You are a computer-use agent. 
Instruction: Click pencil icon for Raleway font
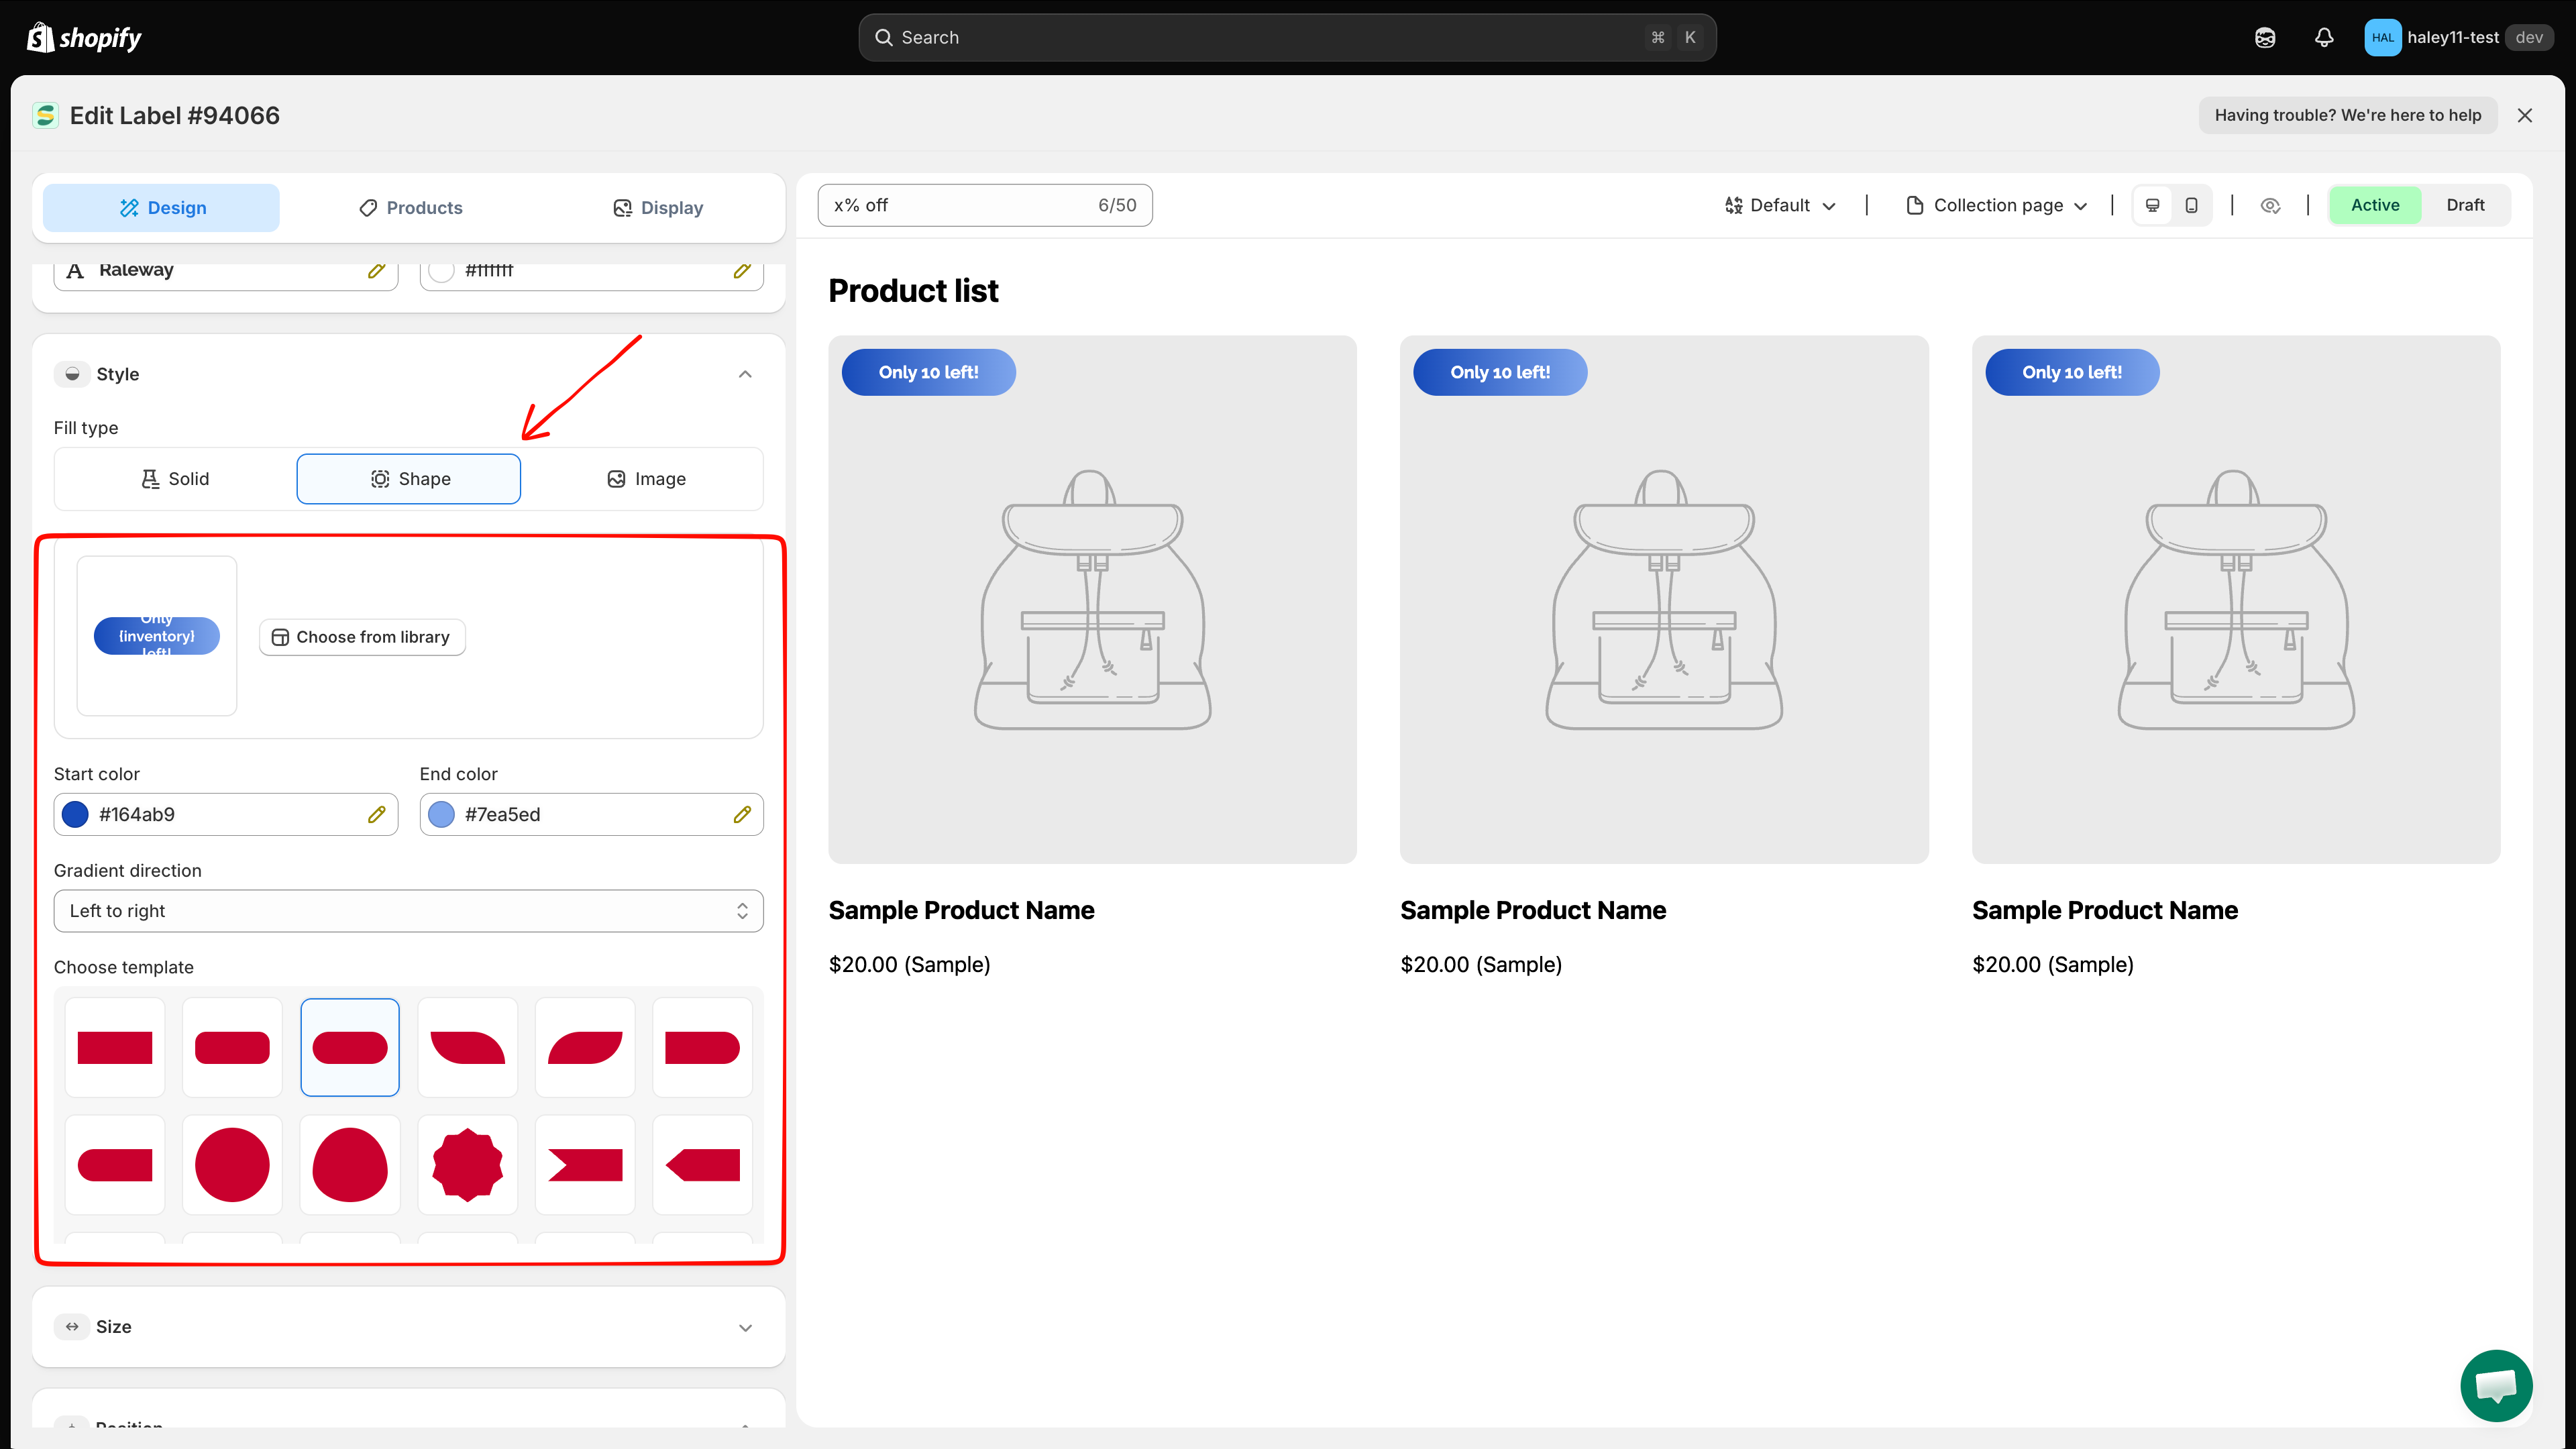pos(376,270)
